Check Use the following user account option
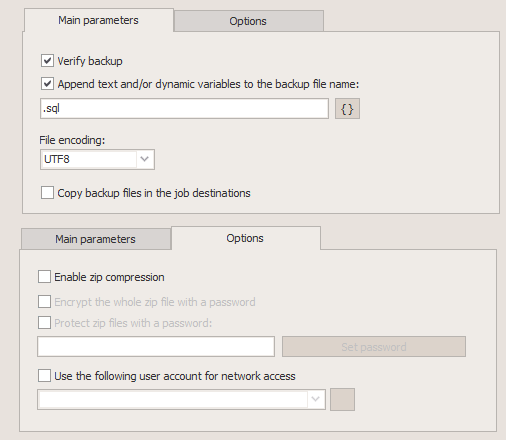Image resolution: width=506 pixels, height=442 pixels. (44, 375)
